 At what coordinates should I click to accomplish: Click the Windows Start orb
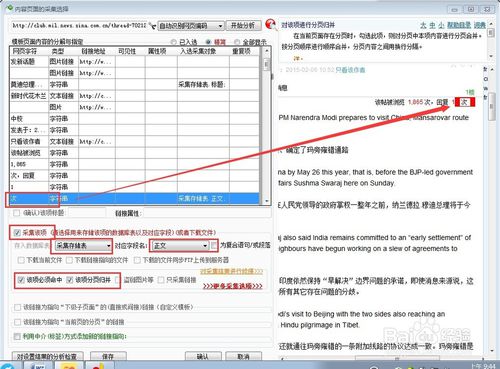click(7, 366)
